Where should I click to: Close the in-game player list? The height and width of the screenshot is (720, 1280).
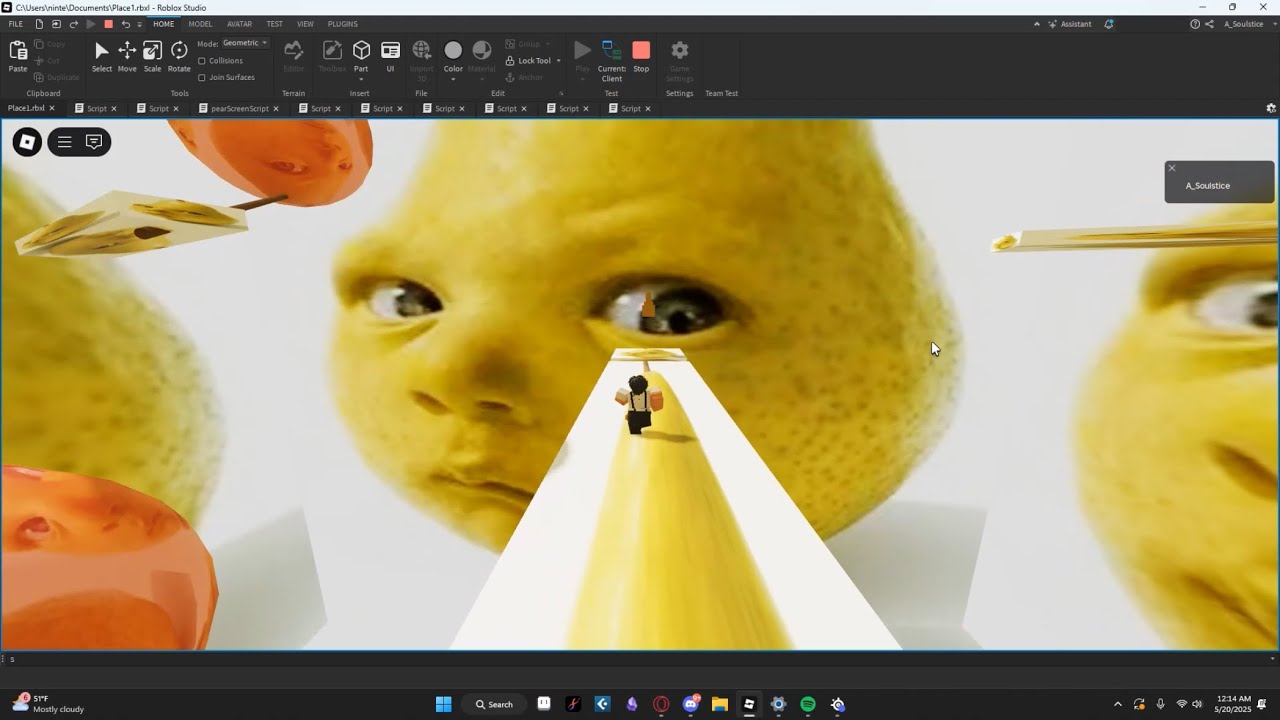pyautogui.click(x=1172, y=168)
